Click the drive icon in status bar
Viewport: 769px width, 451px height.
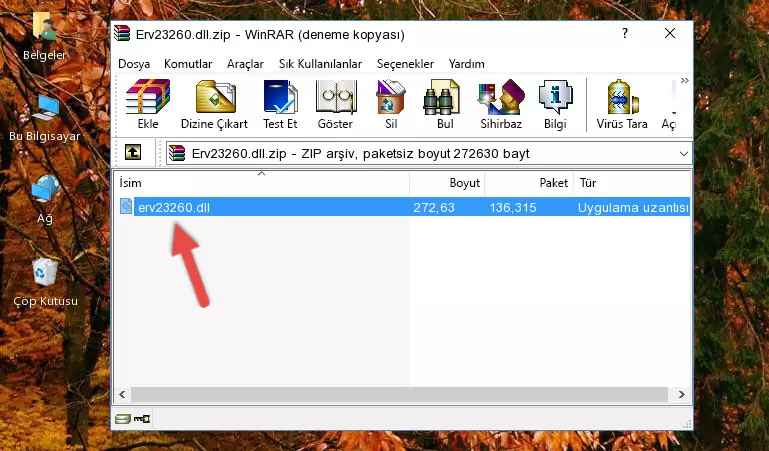(123, 419)
